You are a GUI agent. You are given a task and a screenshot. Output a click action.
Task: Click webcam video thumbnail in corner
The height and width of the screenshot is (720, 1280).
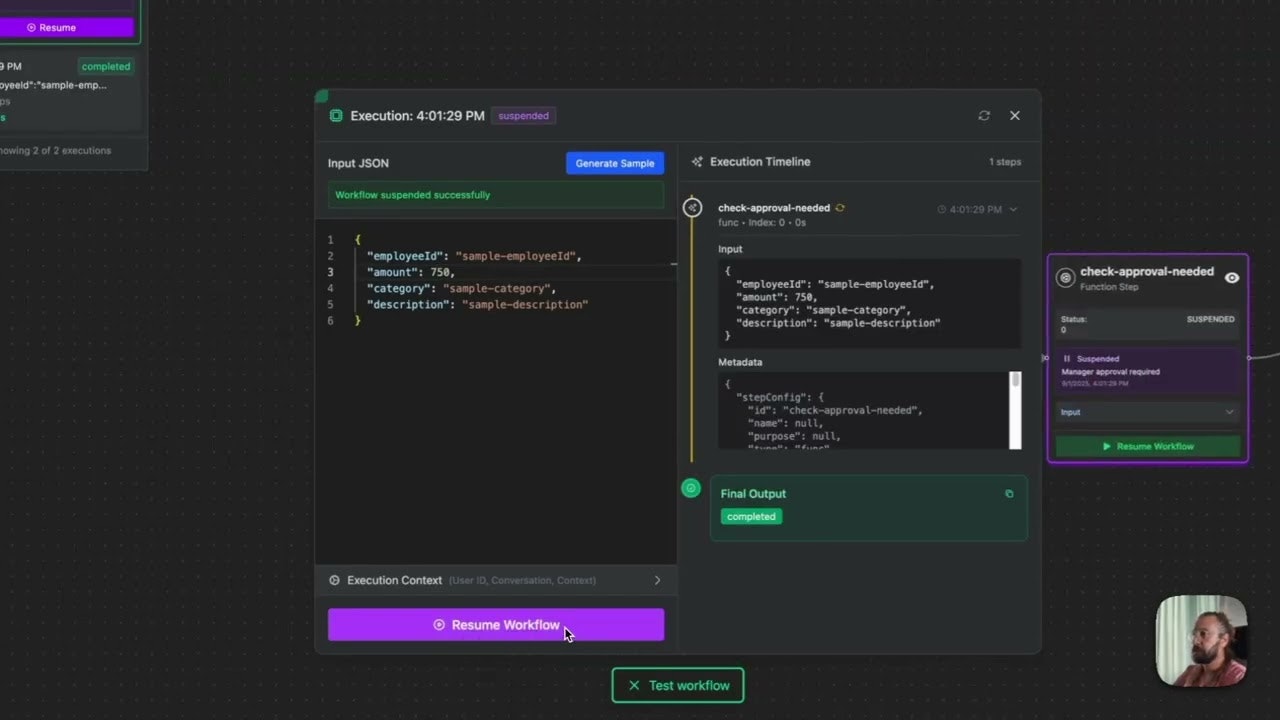point(1202,641)
